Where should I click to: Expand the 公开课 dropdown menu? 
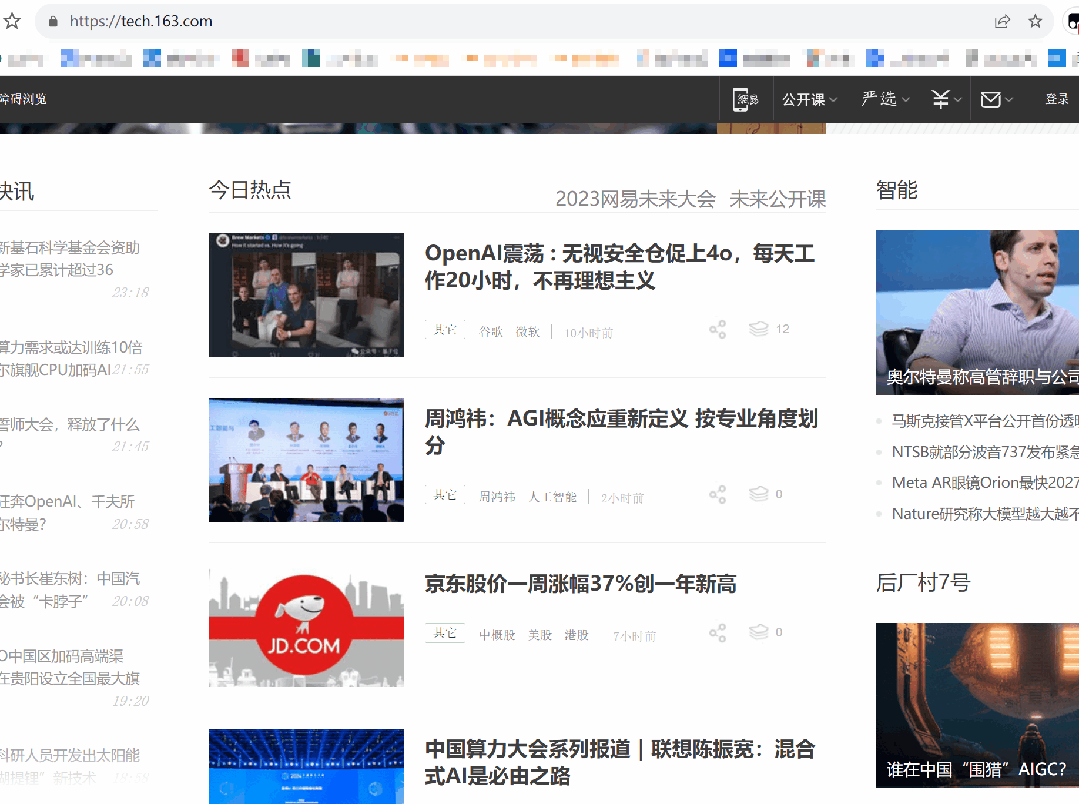809,100
